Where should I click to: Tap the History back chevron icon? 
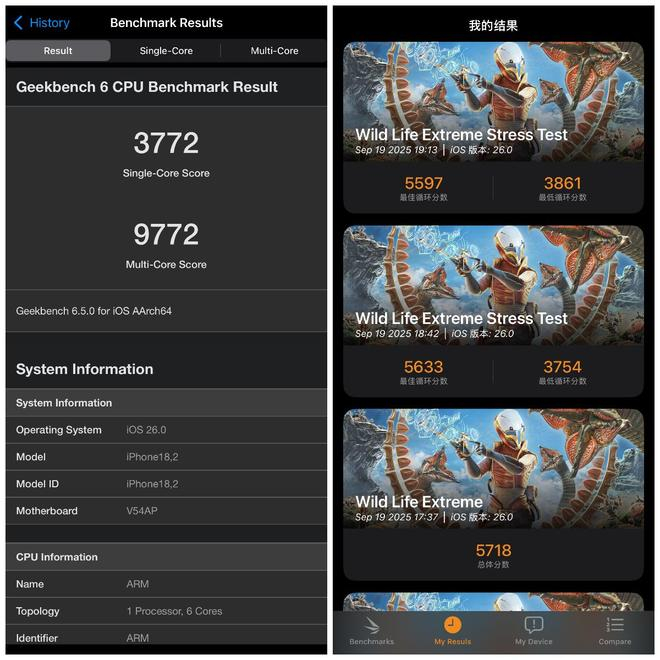click(x=18, y=23)
